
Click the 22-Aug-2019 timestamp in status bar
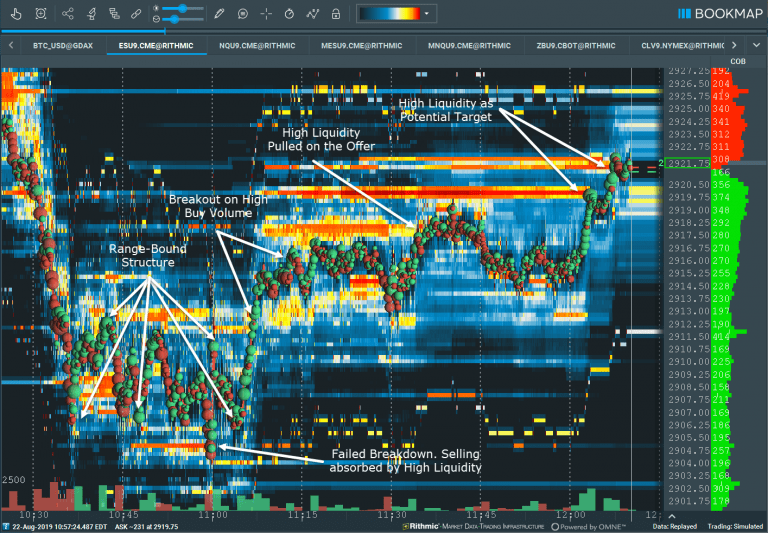coord(60,527)
